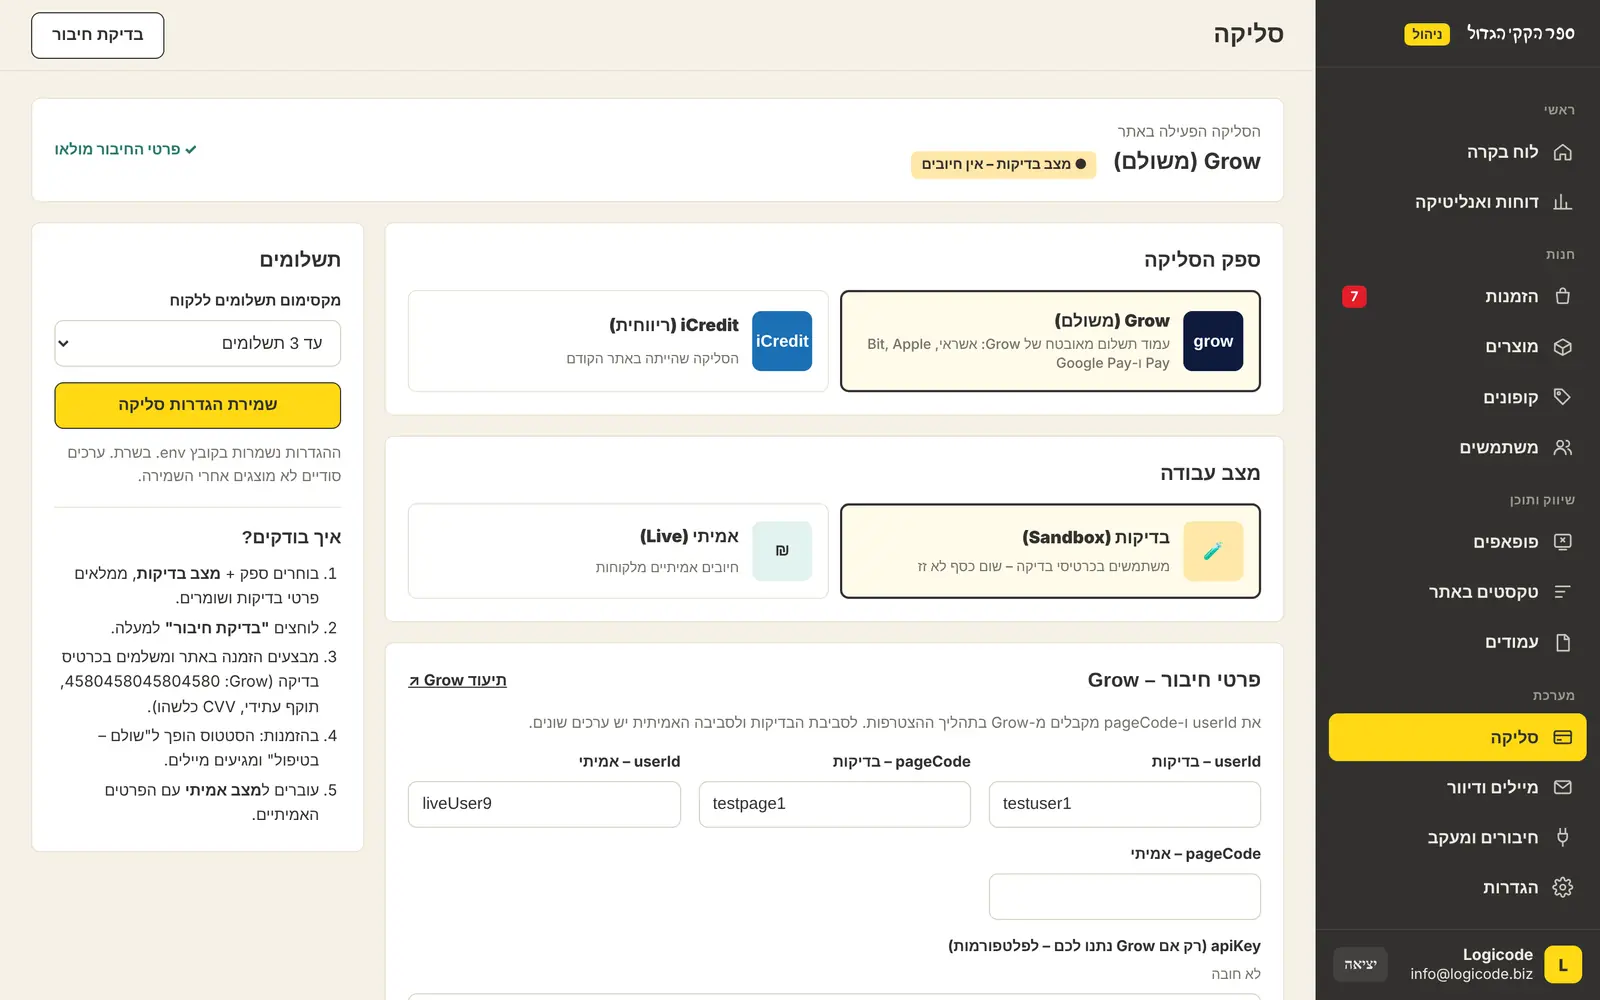
Task: Select iCredit (ריווחית) as payment provider
Action: point(618,341)
